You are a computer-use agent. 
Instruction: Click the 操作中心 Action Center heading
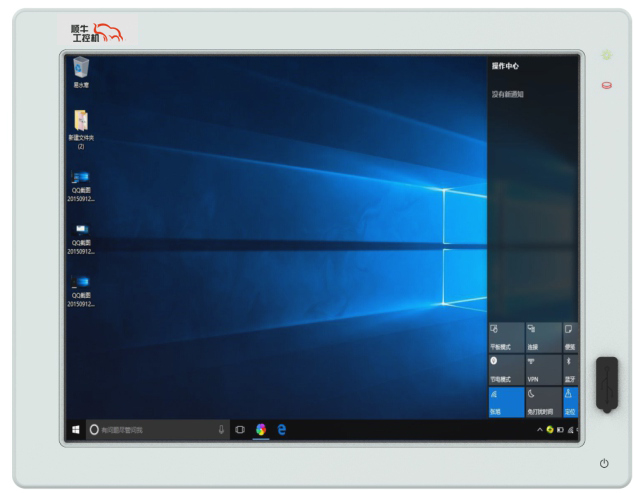[x=505, y=66]
